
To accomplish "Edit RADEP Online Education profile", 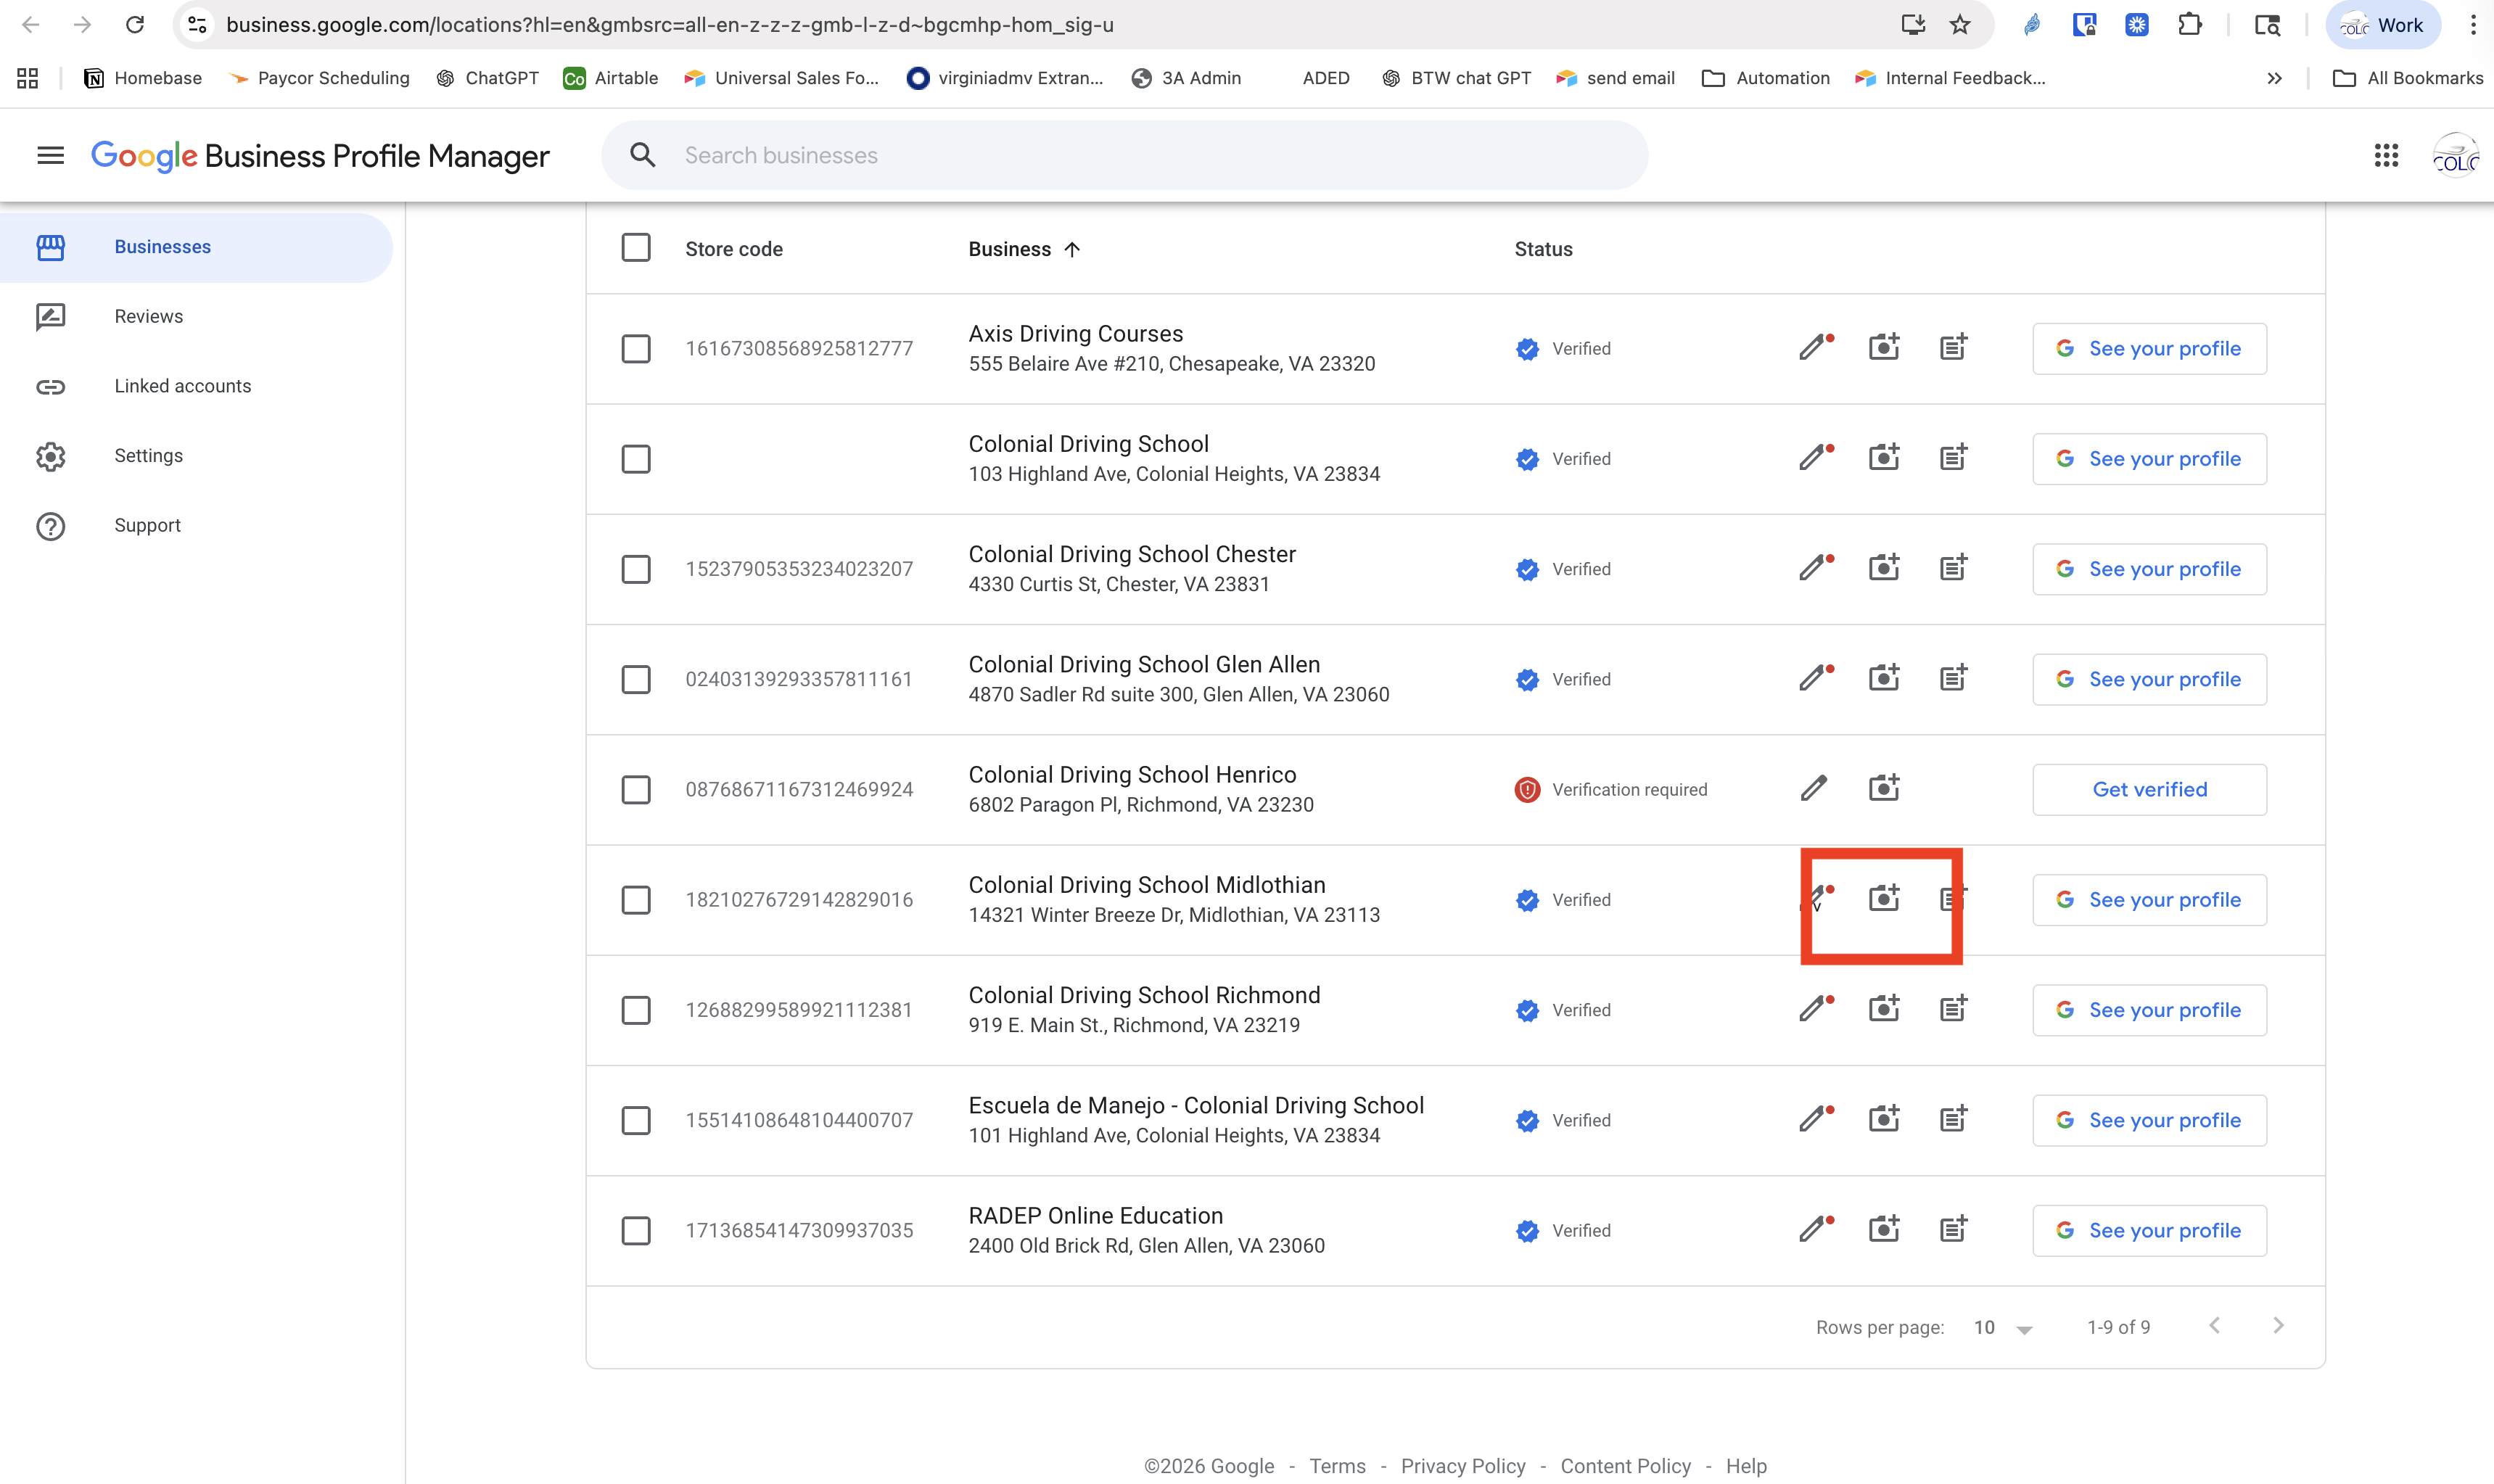I will pos(1814,1228).
